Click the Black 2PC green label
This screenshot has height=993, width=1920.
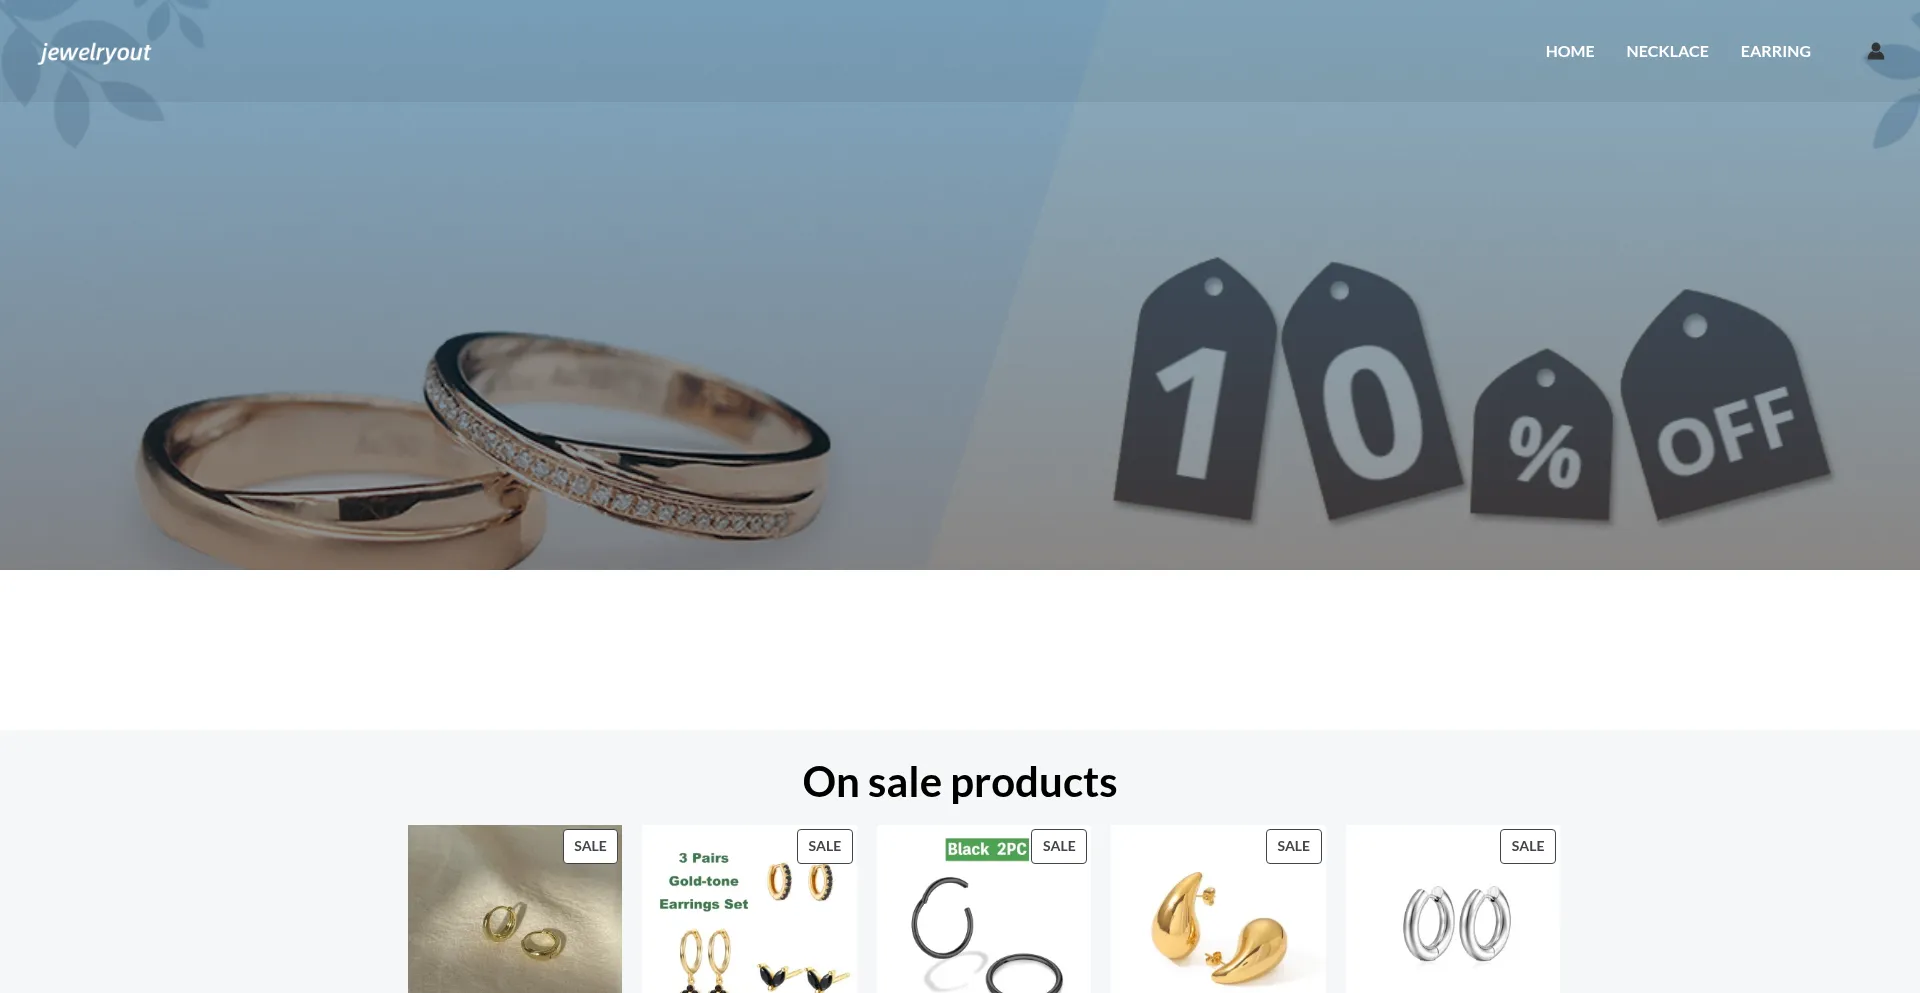pos(987,849)
